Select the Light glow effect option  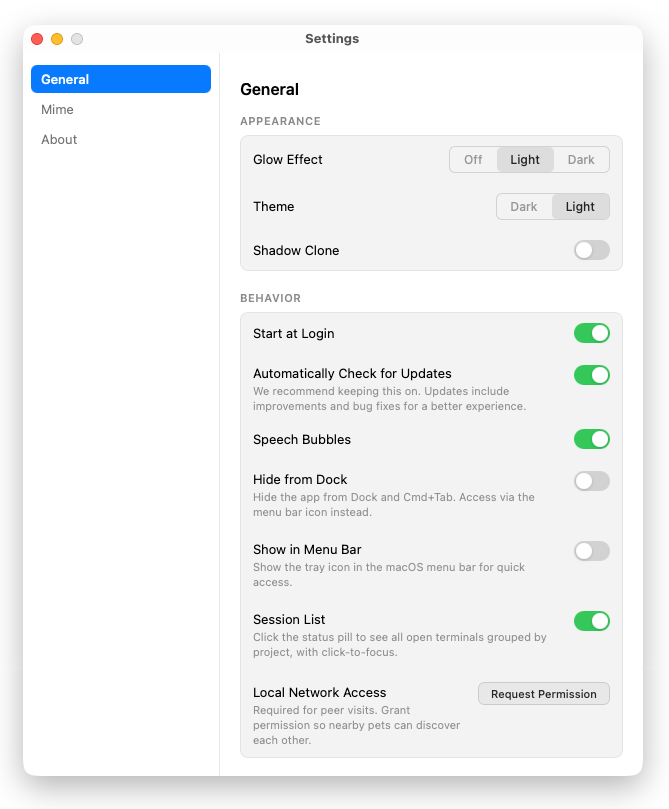525,159
